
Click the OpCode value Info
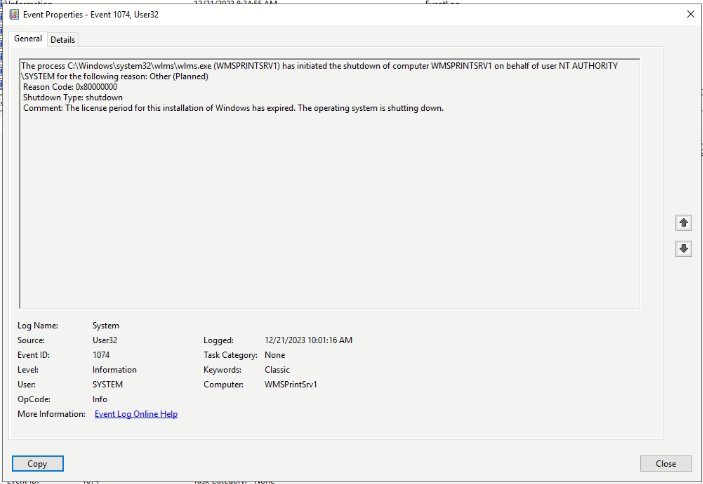(100, 399)
